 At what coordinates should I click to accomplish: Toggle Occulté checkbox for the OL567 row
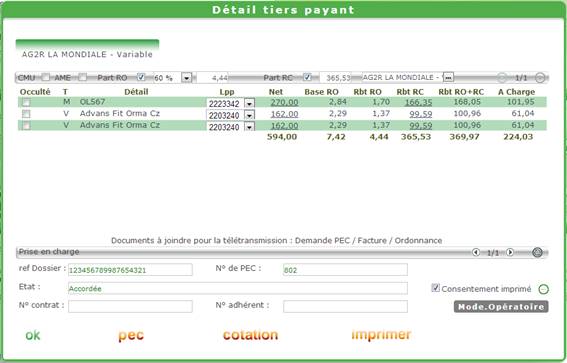[x=26, y=102]
